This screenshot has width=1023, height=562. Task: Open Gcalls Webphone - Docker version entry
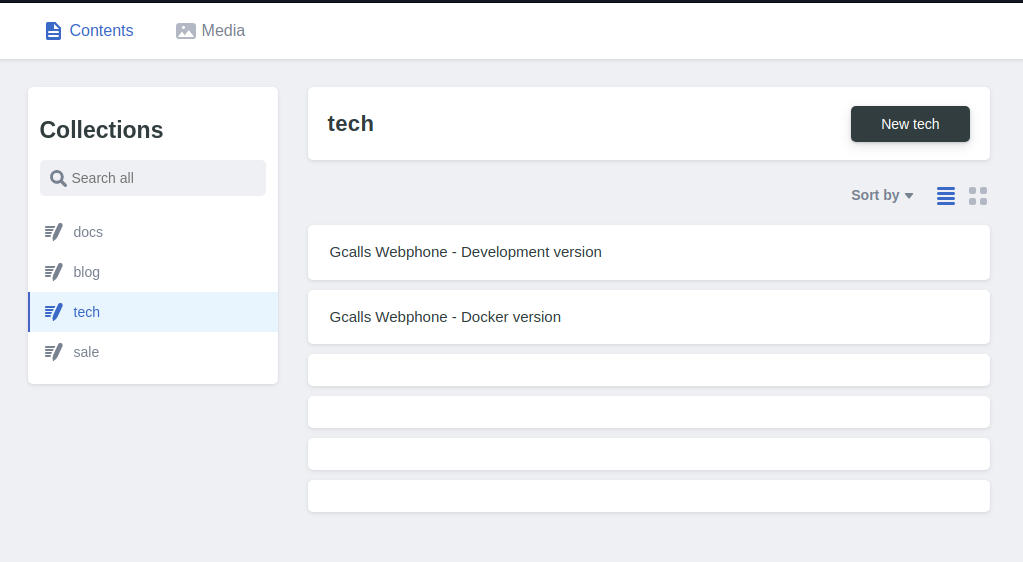point(648,317)
